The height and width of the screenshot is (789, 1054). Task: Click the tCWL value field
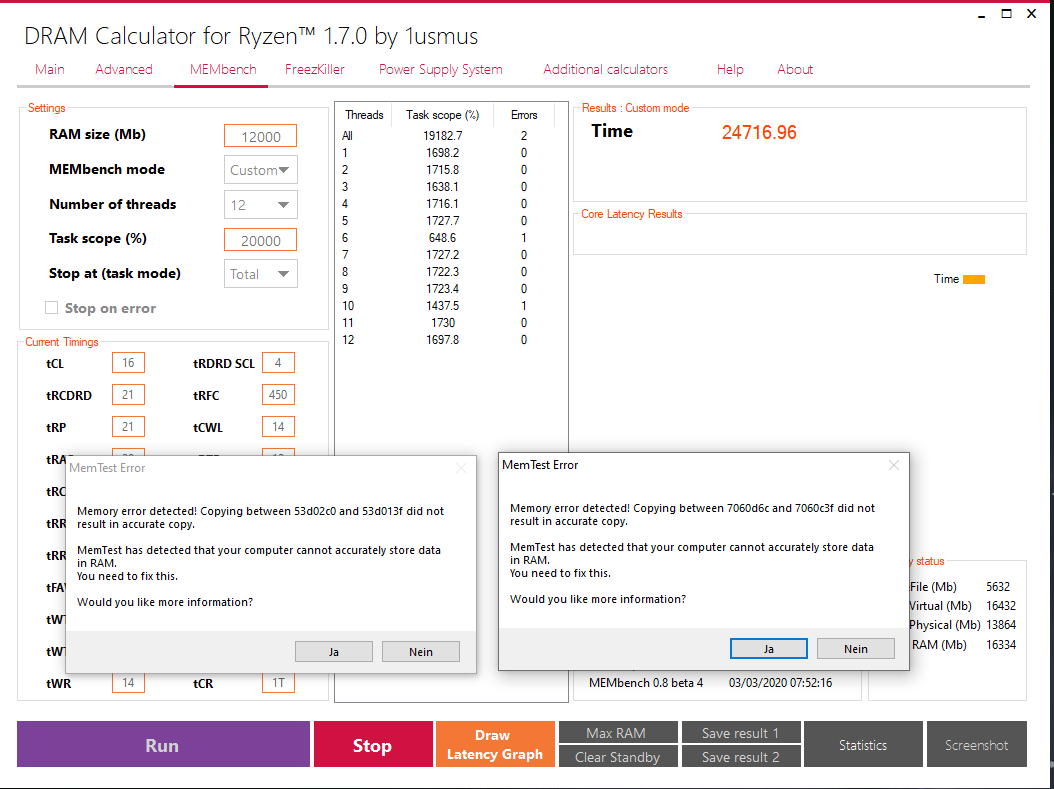pyautogui.click(x=278, y=427)
